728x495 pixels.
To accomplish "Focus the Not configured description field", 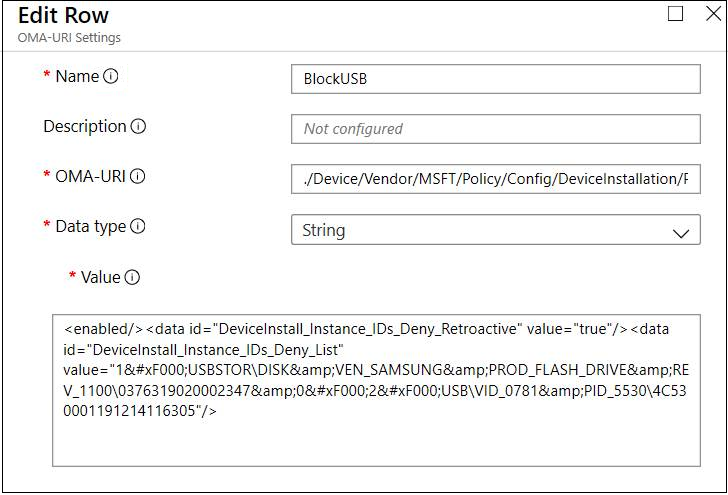I will point(495,129).
